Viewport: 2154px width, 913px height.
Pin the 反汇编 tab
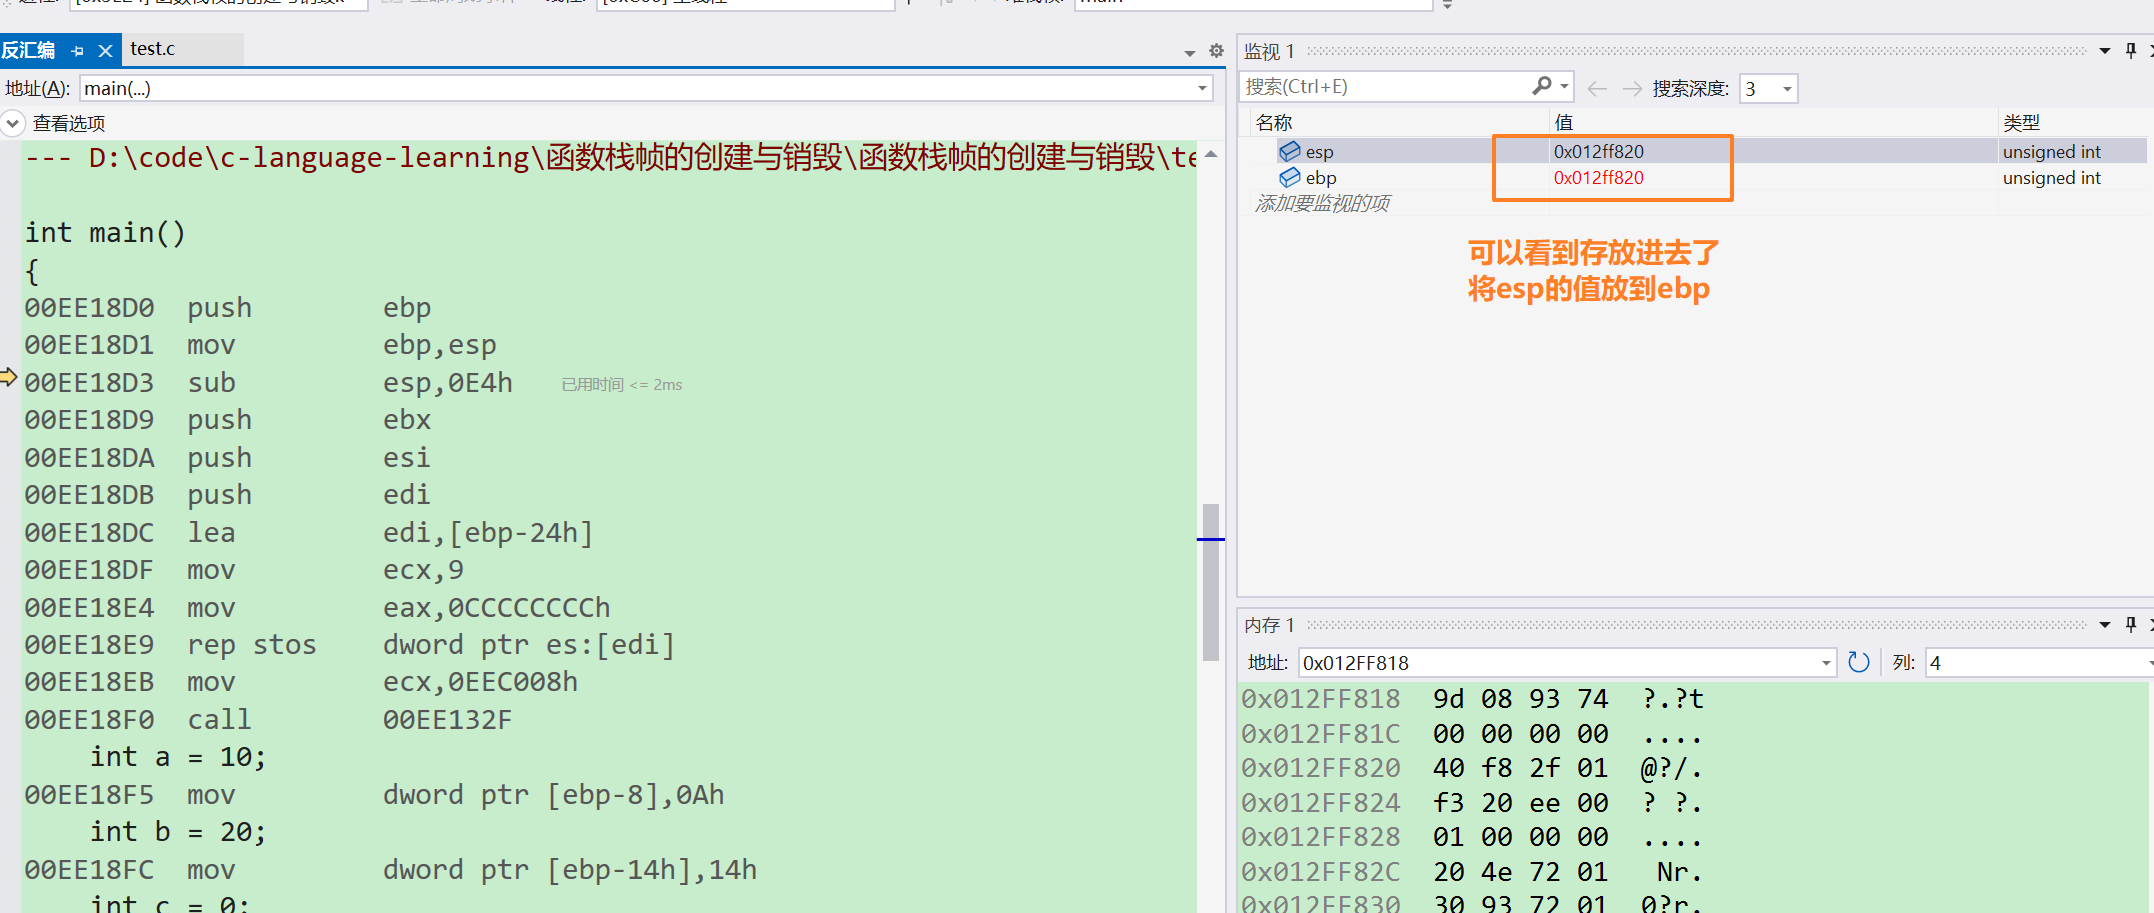[78, 51]
